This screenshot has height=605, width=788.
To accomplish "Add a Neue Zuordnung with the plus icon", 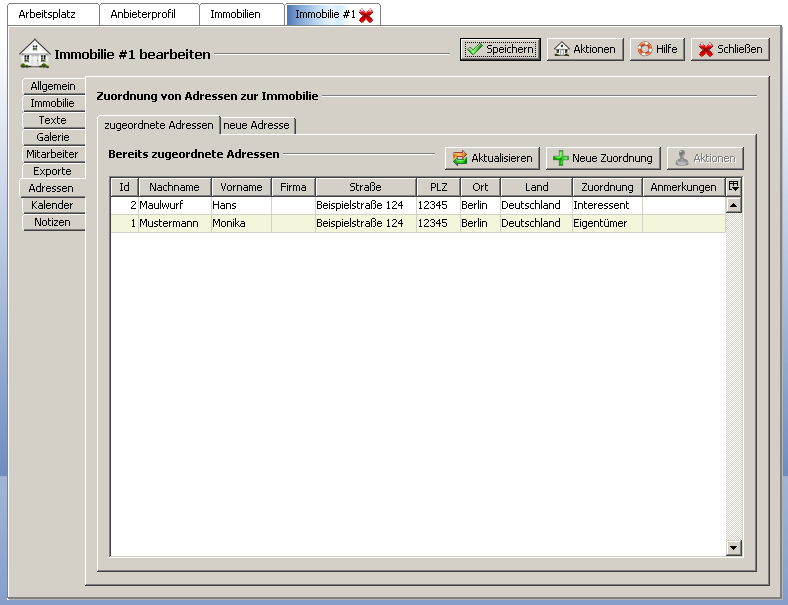I will [603, 158].
